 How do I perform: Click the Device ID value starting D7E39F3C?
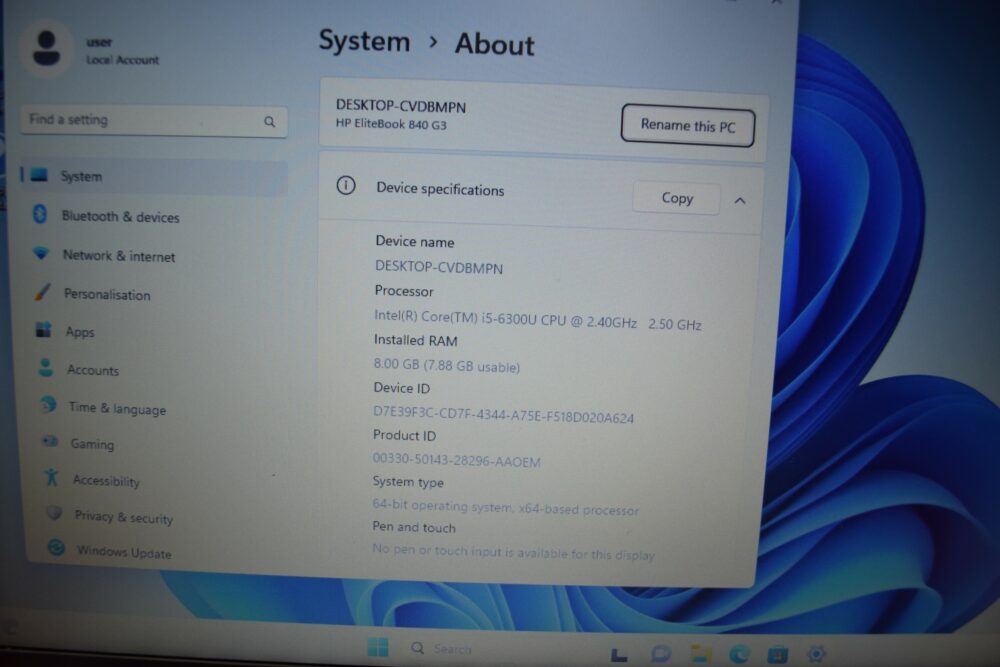click(x=503, y=414)
